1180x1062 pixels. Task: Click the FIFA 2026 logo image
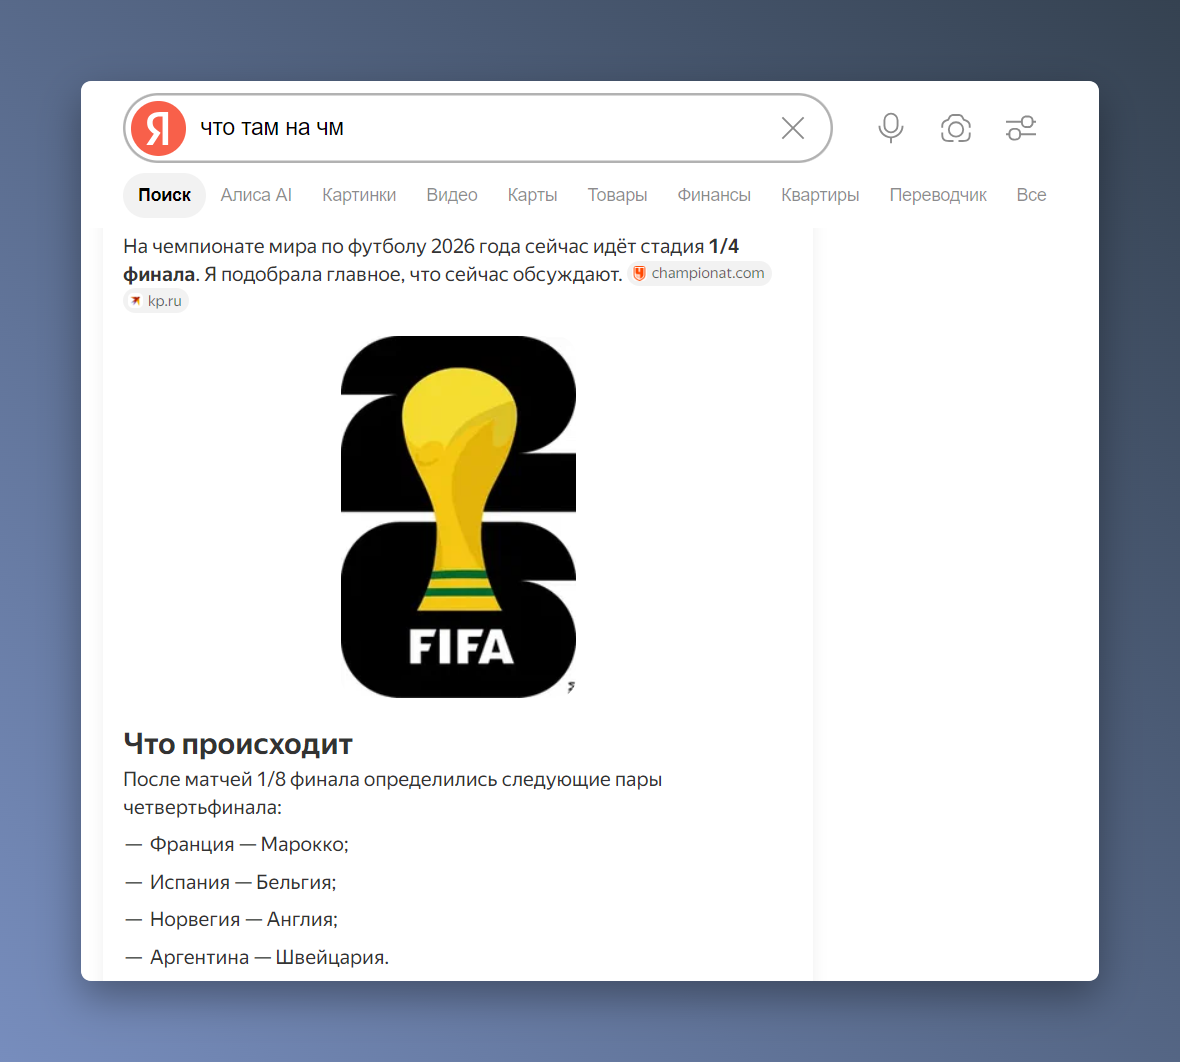point(458,516)
